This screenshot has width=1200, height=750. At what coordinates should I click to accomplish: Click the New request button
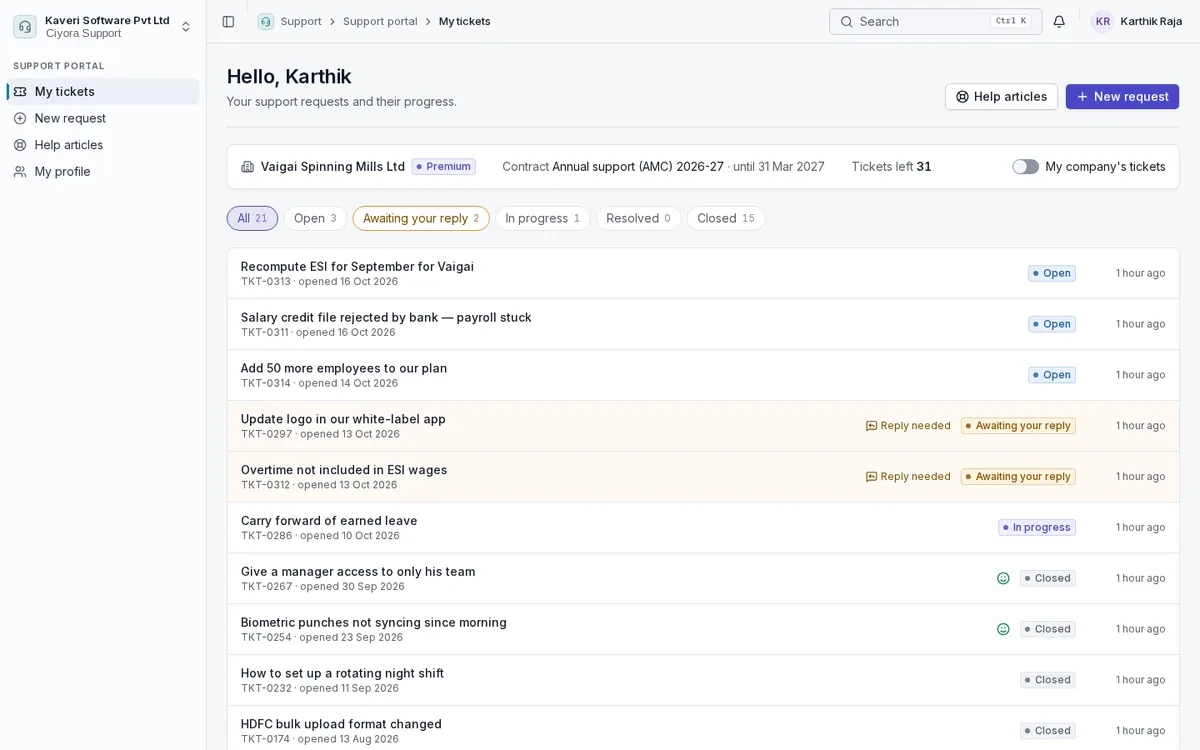[x=1122, y=97]
